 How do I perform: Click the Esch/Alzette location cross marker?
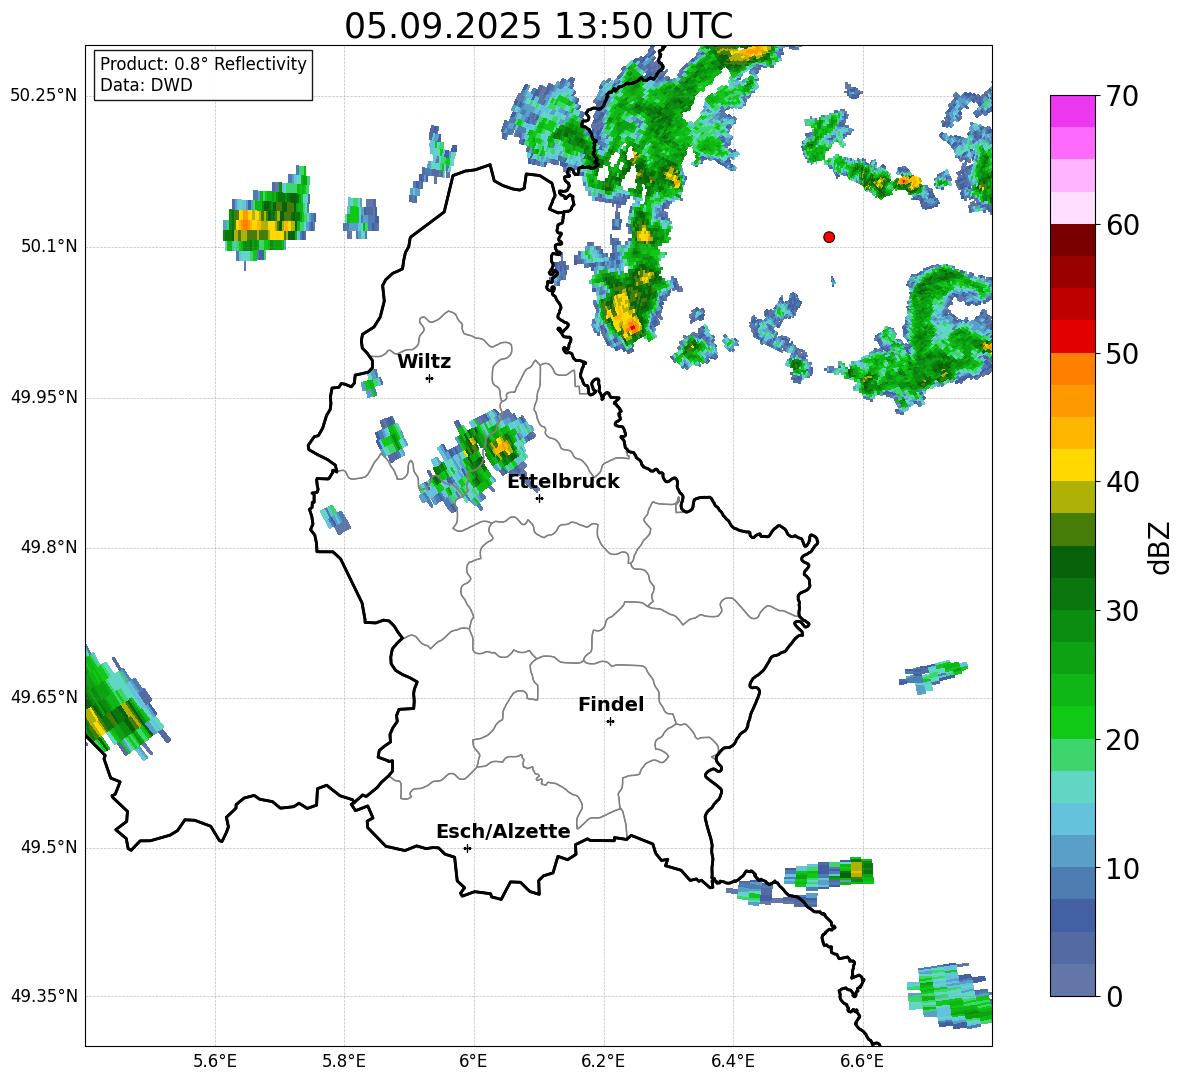tap(467, 848)
